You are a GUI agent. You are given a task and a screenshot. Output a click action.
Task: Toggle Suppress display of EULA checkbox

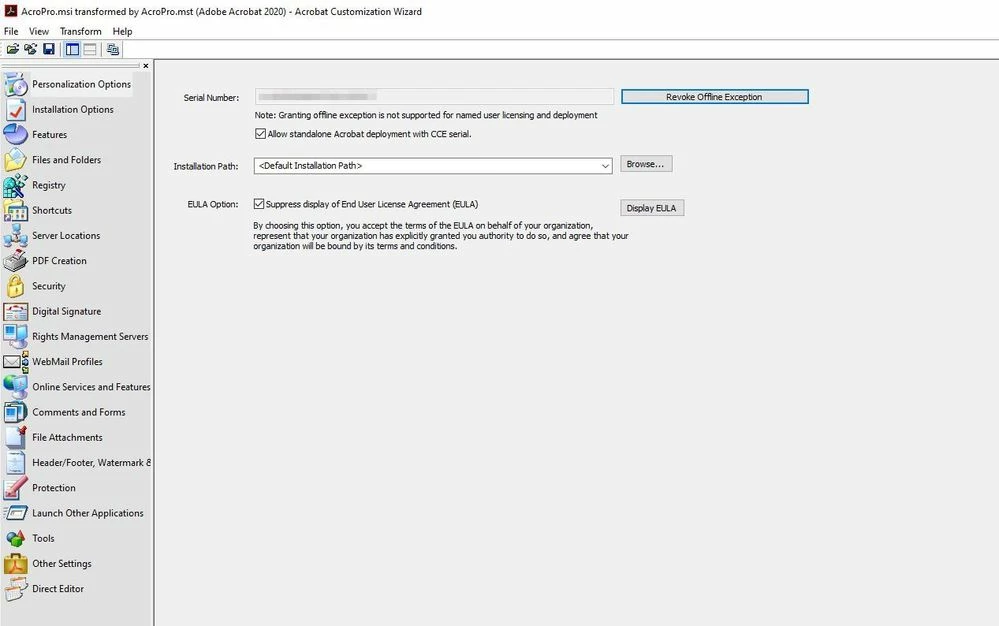click(259, 204)
